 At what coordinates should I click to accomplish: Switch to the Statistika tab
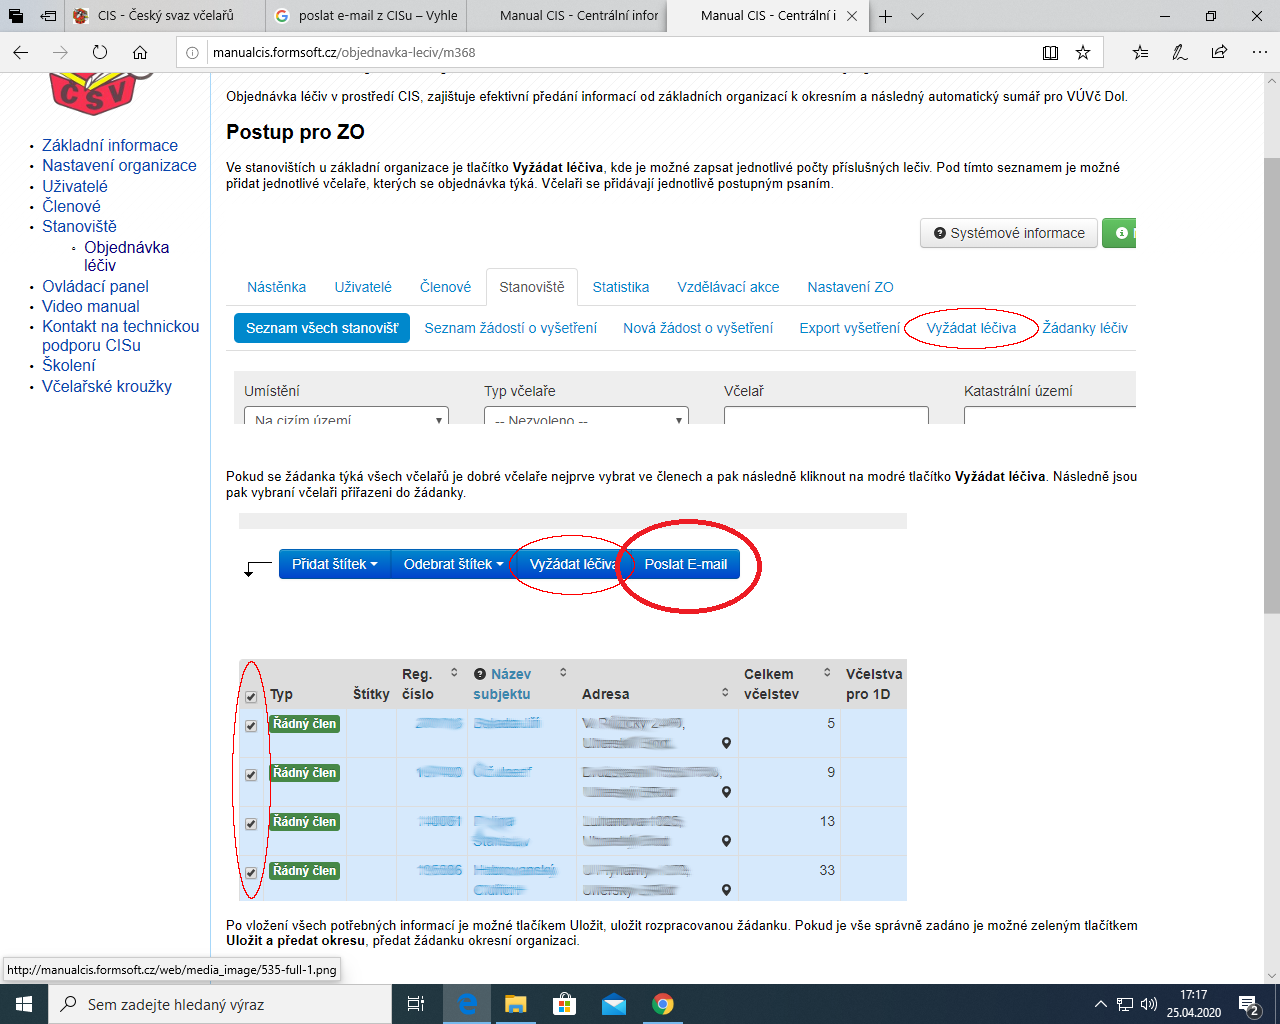[x=620, y=287]
